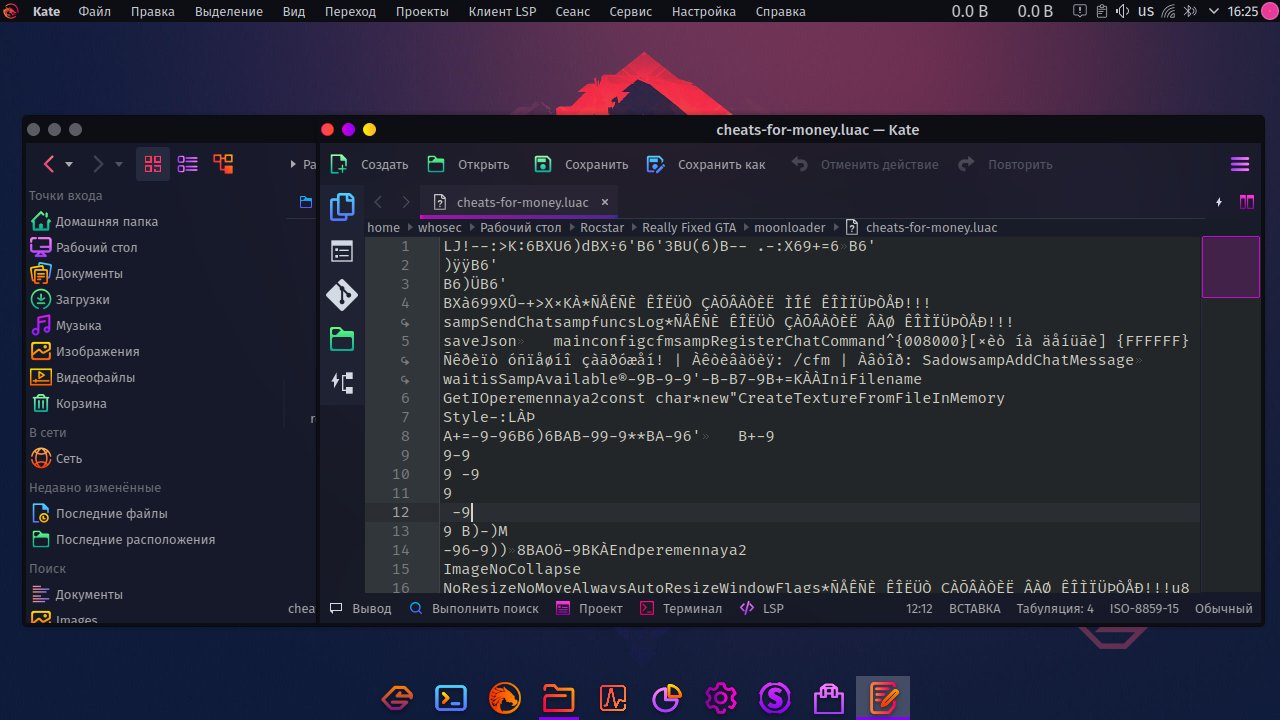
Task: Open the ISO-8859-15 encoding selector
Action: pos(1144,608)
